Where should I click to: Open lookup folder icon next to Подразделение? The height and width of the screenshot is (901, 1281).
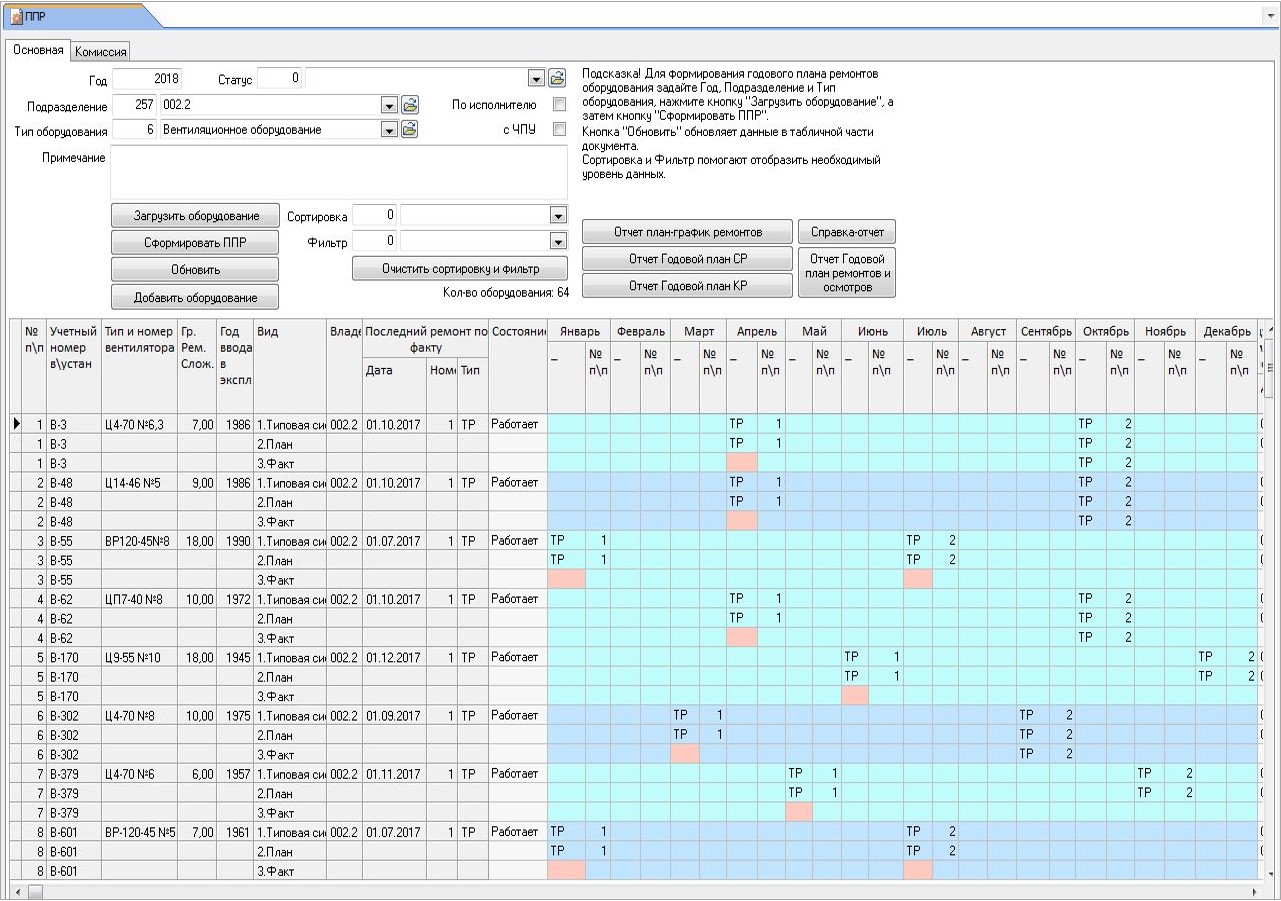tap(409, 104)
